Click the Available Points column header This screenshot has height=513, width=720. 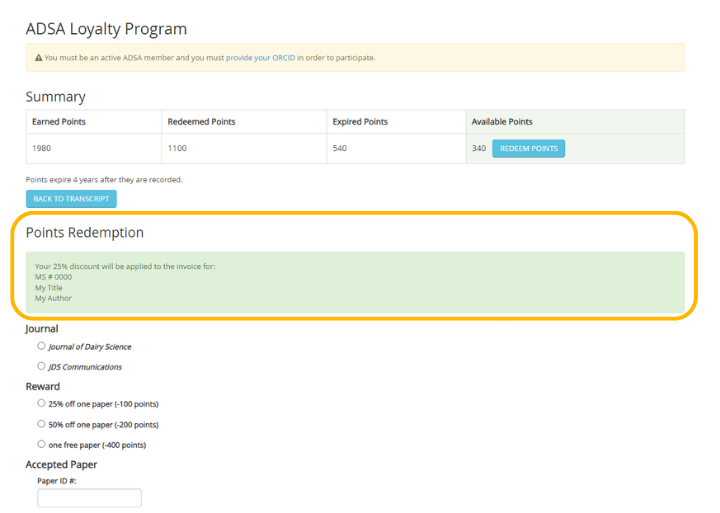click(x=502, y=122)
